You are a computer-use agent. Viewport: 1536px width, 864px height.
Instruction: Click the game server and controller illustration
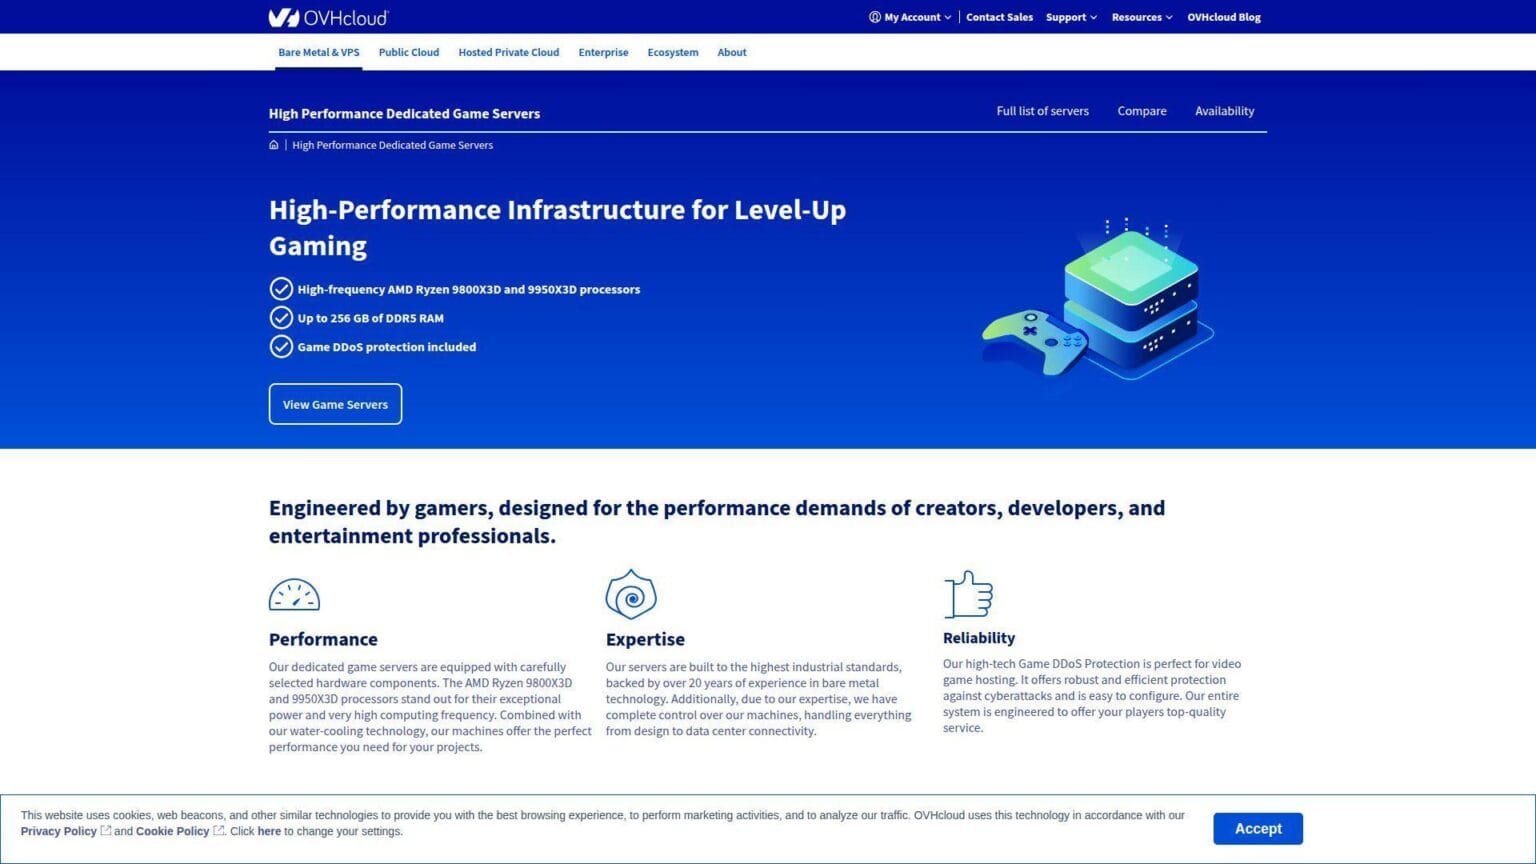[1098, 298]
